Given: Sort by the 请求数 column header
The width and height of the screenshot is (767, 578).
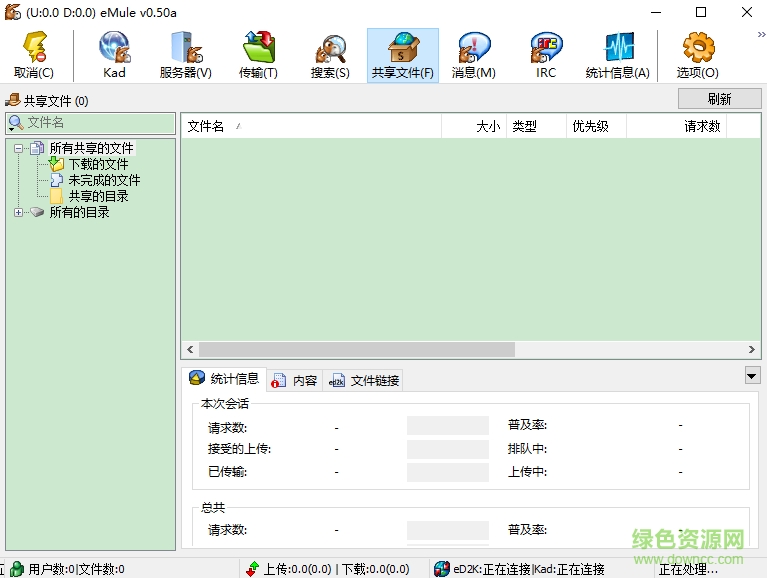Looking at the screenshot, I should click(677, 126).
